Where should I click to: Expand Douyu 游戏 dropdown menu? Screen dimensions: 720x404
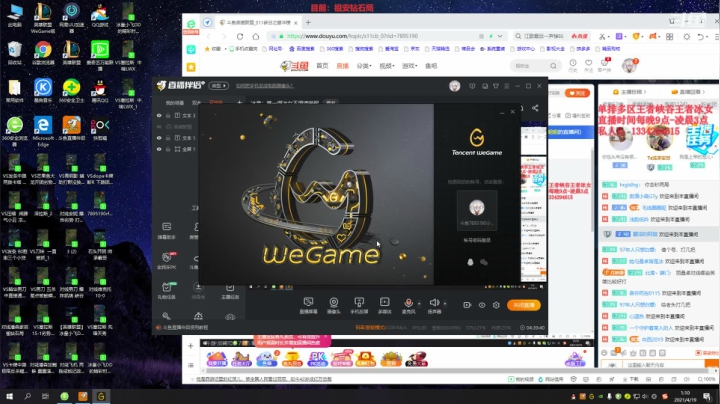(x=409, y=66)
